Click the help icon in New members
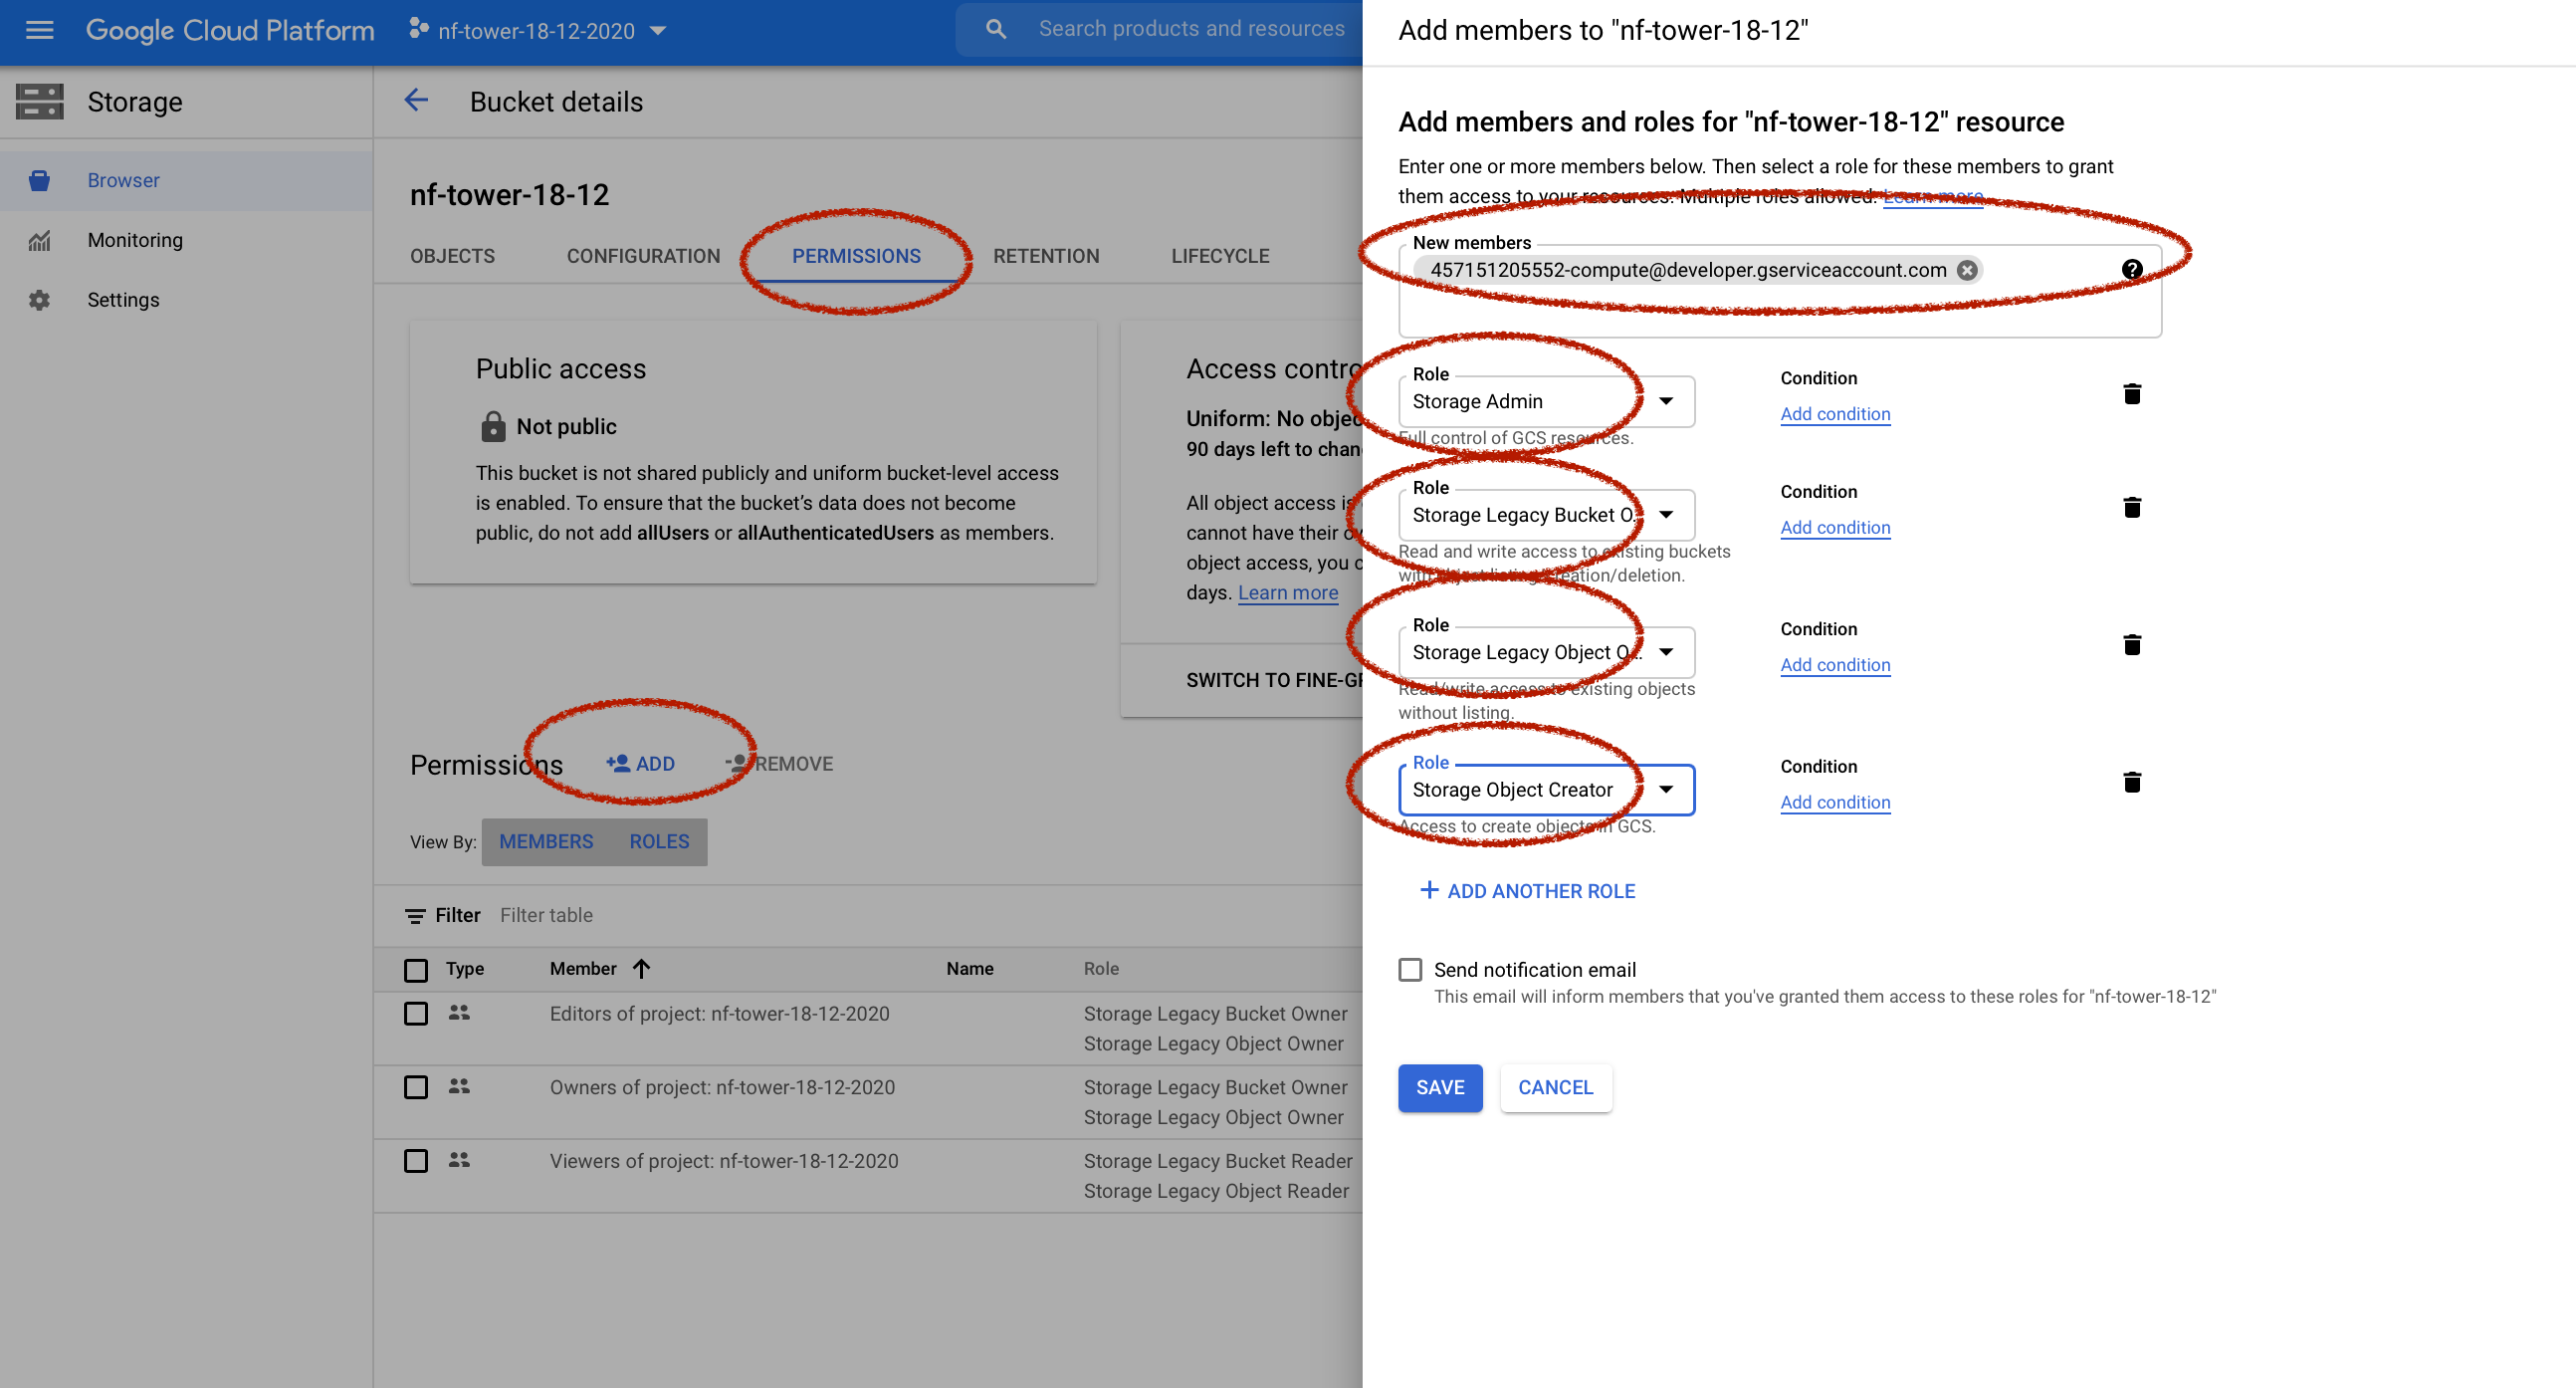Viewport: 2576px width, 1388px height. click(x=2131, y=270)
